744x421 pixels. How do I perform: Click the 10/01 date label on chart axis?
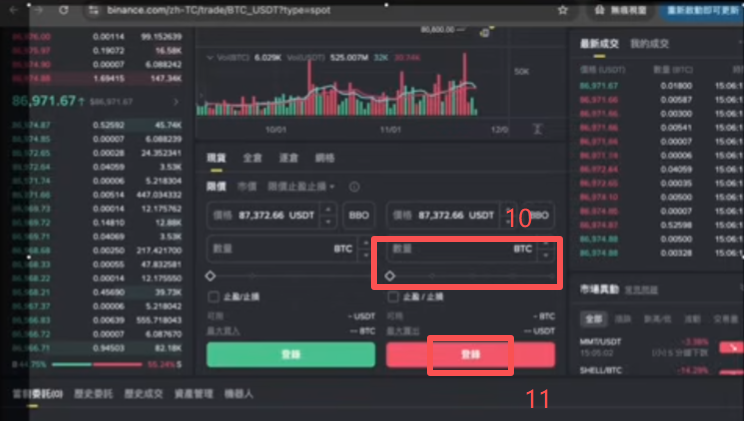pyautogui.click(x=276, y=130)
